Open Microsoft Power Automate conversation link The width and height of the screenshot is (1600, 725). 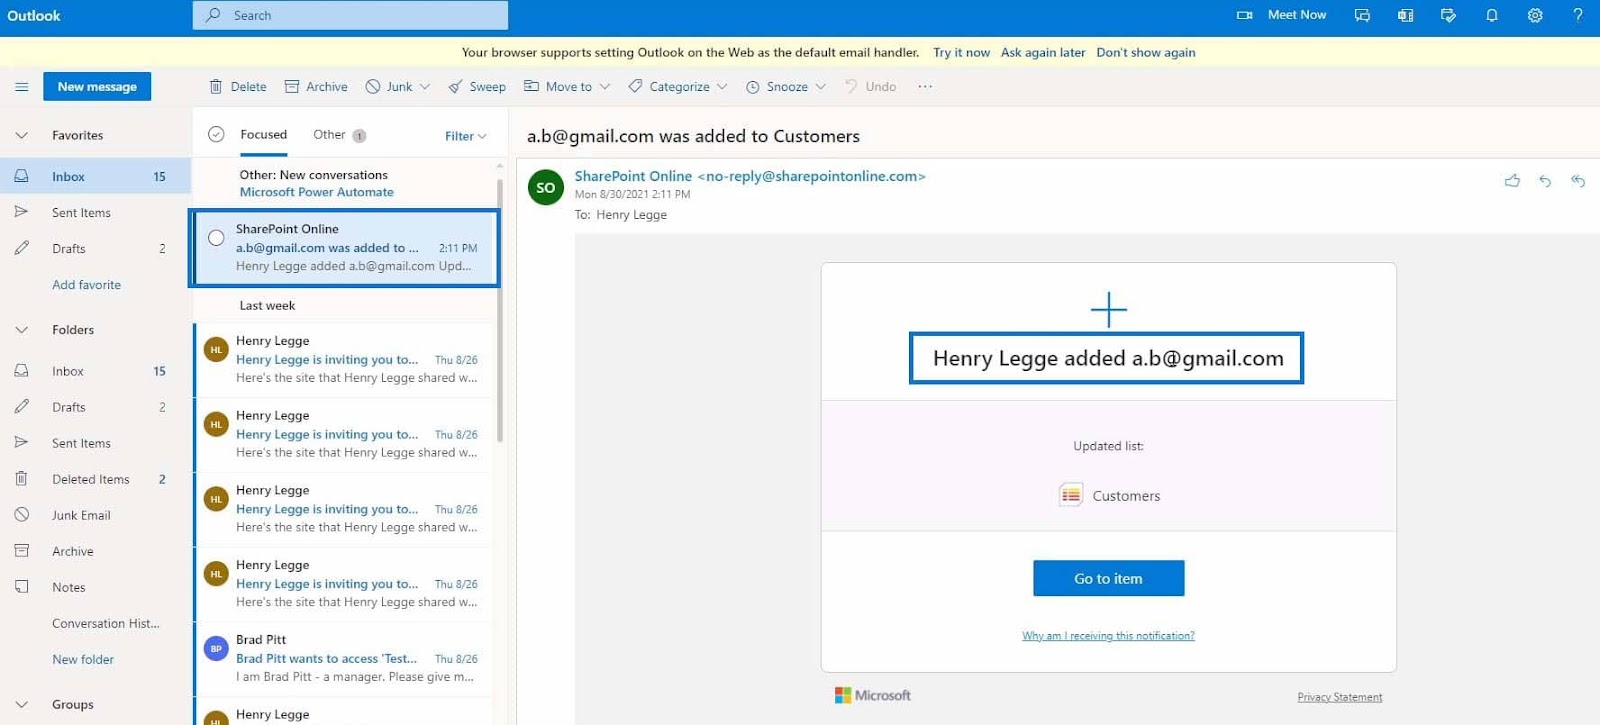click(x=317, y=192)
